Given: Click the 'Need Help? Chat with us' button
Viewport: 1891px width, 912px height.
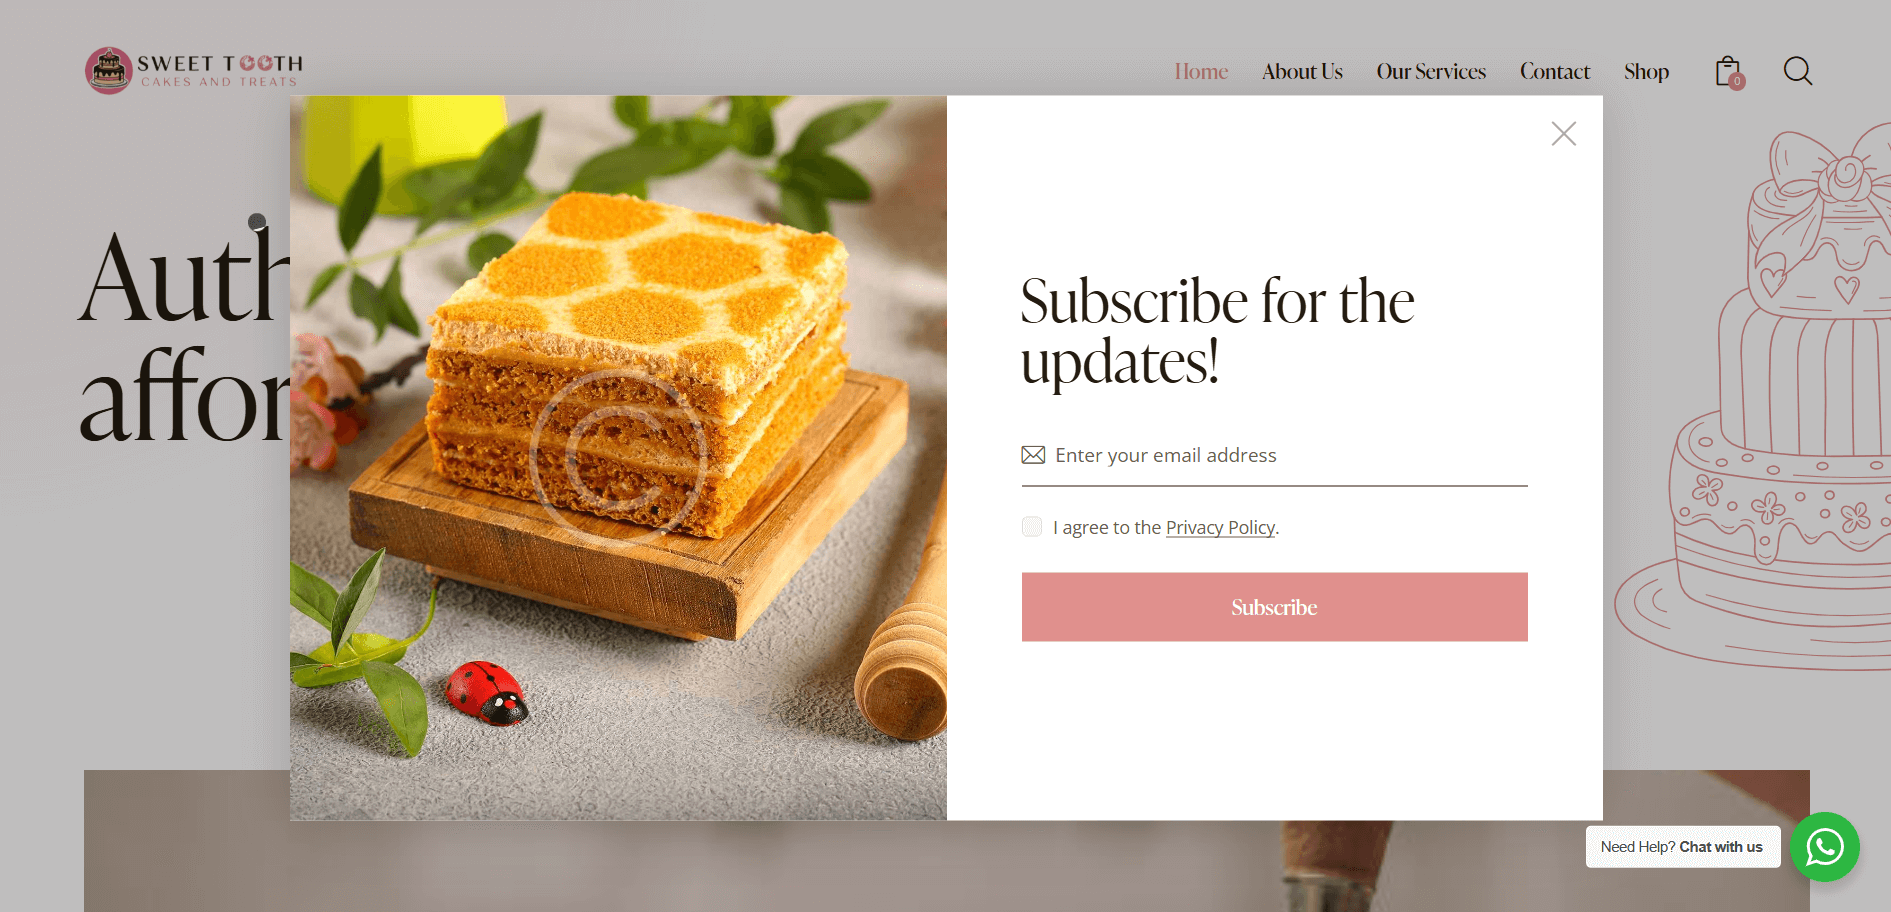Looking at the screenshot, I should 1682,846.
